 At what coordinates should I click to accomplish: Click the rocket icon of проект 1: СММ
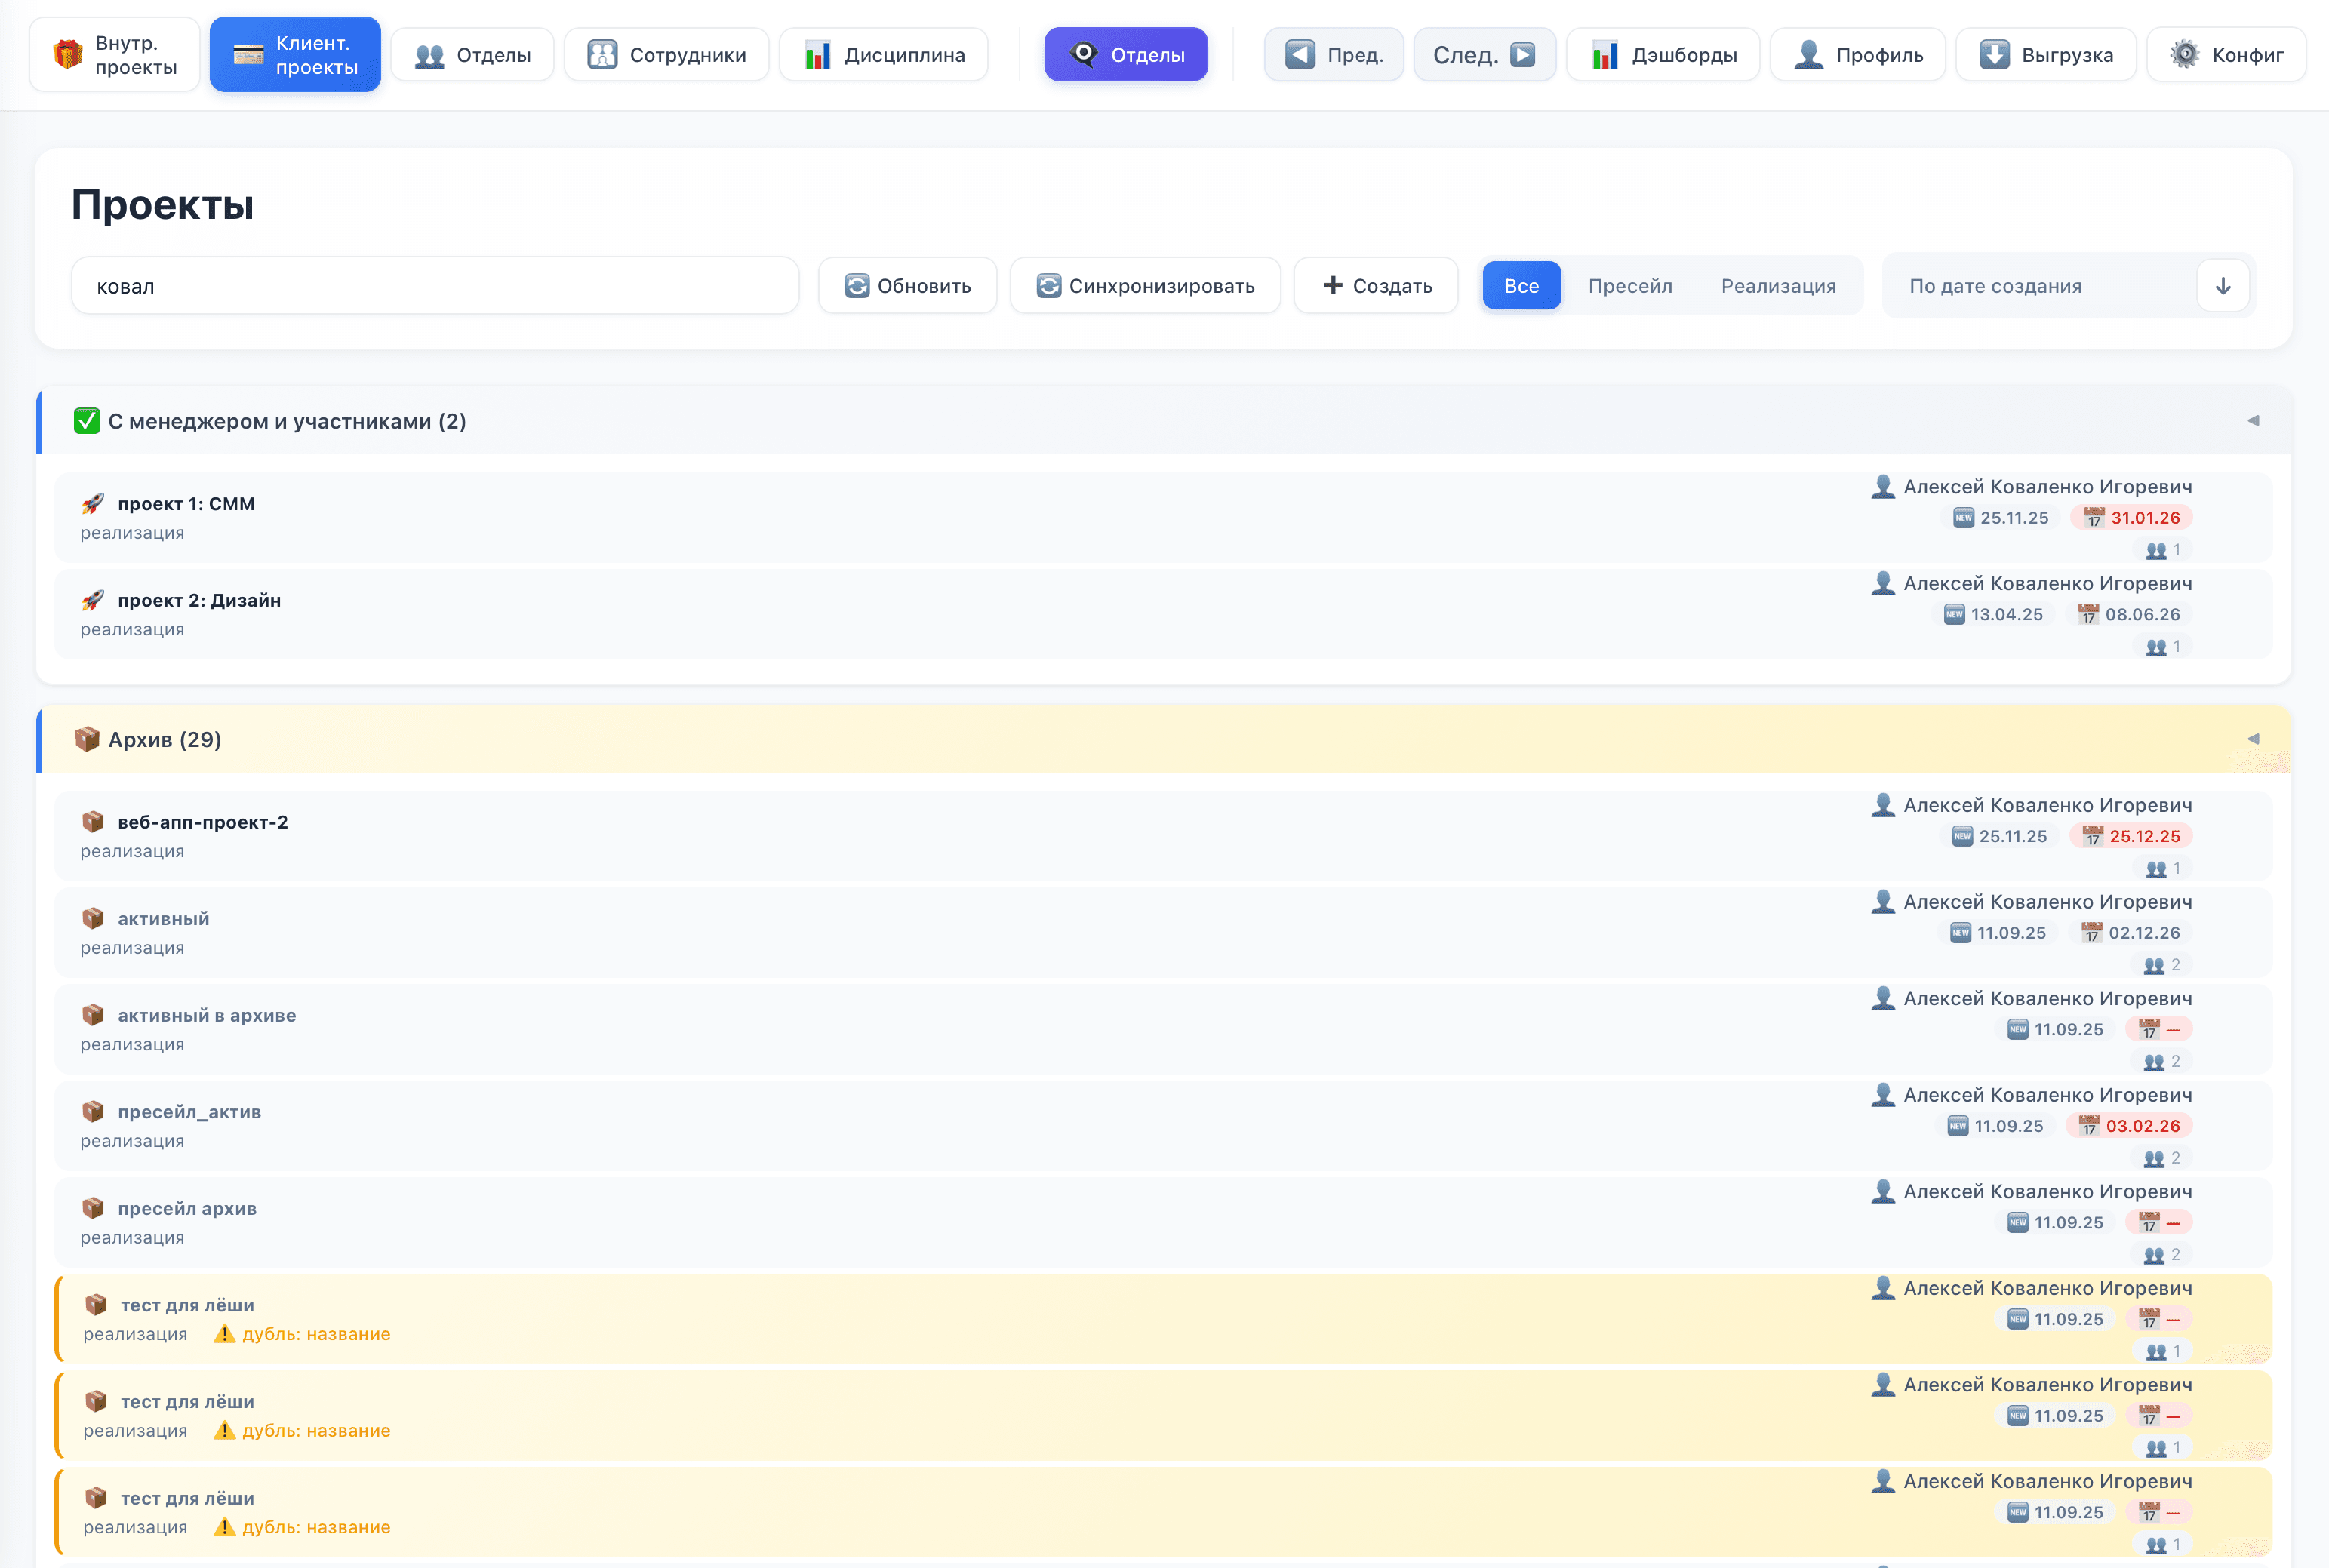click(x=93, y=503)
